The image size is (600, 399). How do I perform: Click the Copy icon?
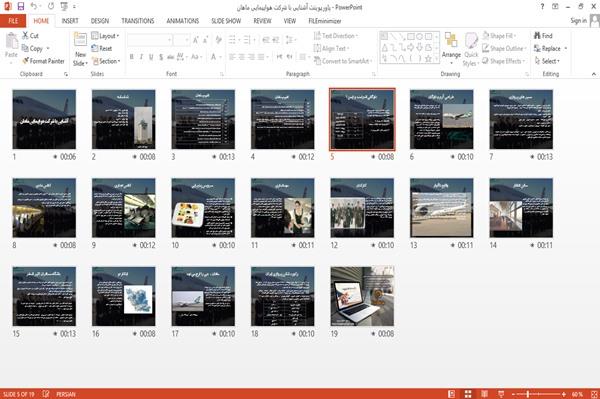coord(25,48)
